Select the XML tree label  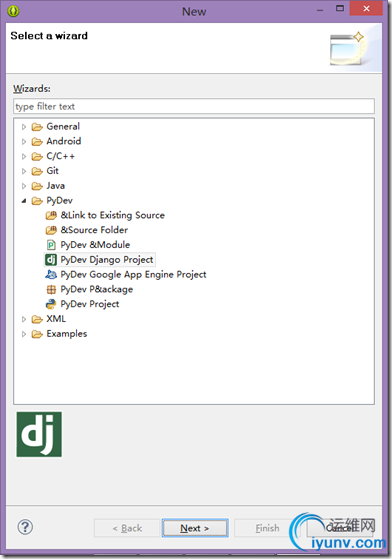tap(56, 319)
